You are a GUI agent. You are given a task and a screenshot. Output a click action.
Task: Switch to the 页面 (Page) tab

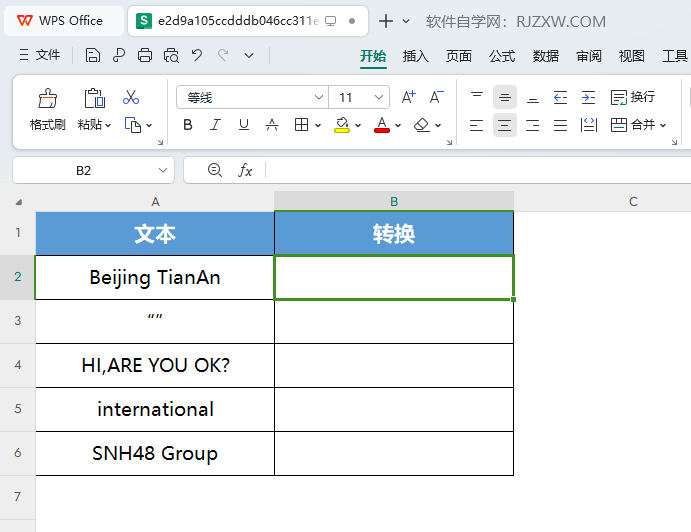click(459, 56)
